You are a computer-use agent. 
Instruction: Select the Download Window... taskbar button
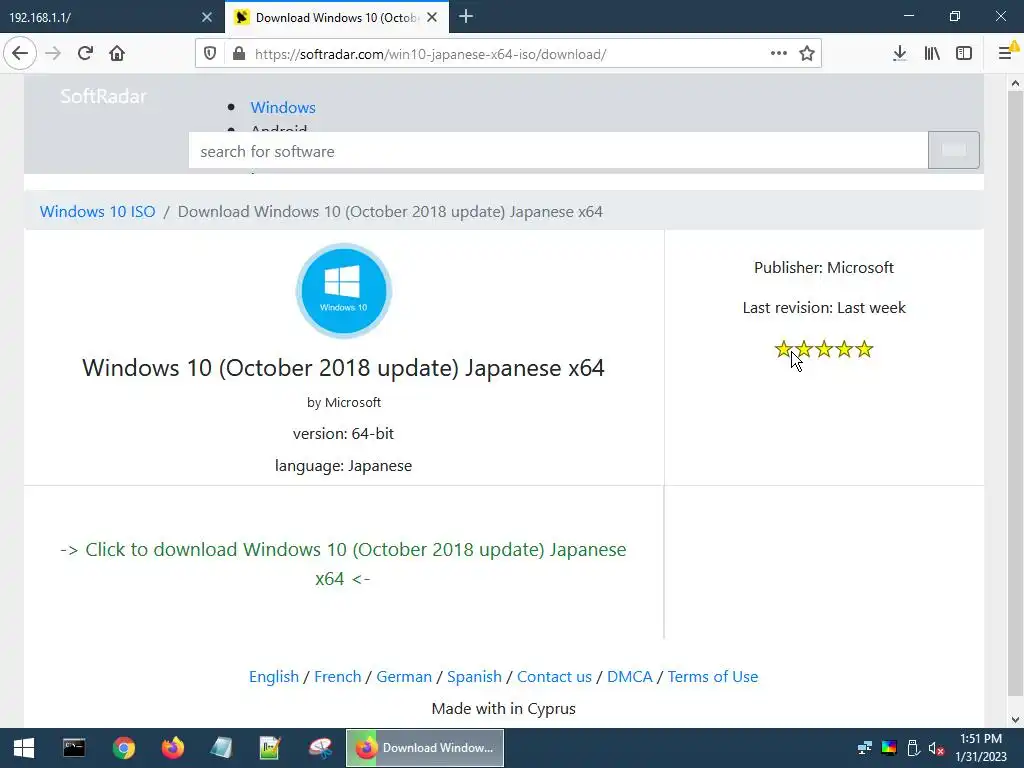424,748
